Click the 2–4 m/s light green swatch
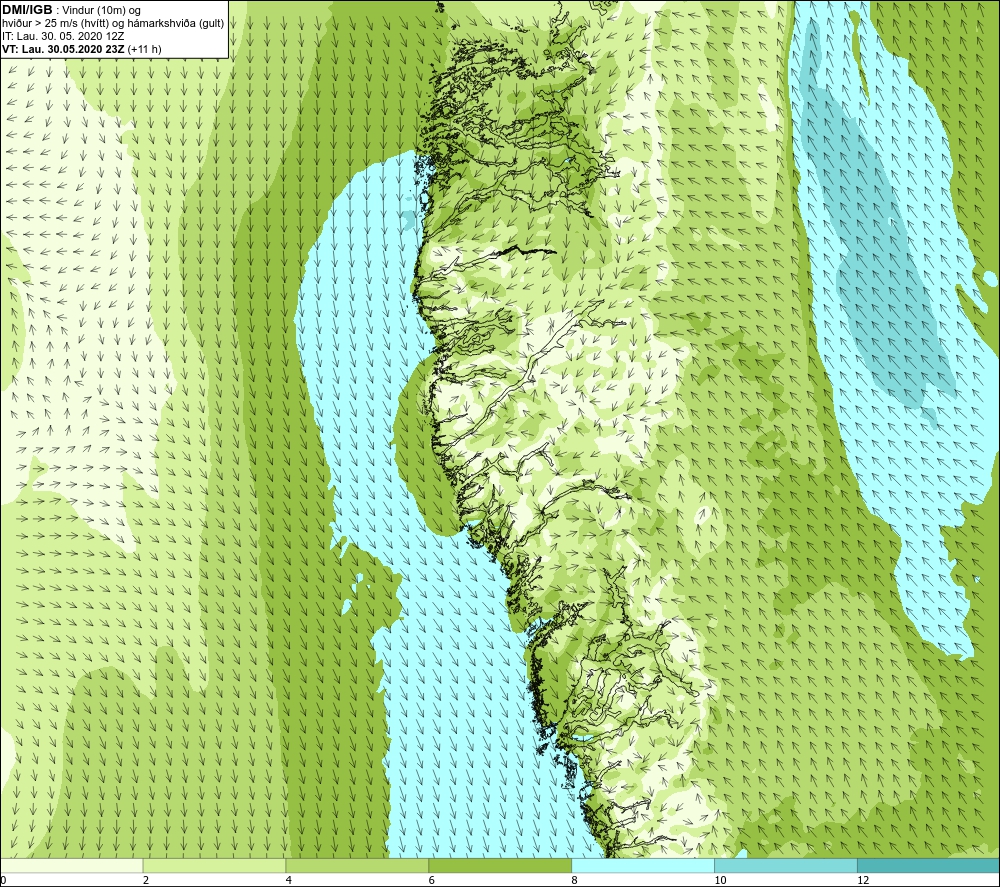 pyautogui.click(x=214, y=865)
